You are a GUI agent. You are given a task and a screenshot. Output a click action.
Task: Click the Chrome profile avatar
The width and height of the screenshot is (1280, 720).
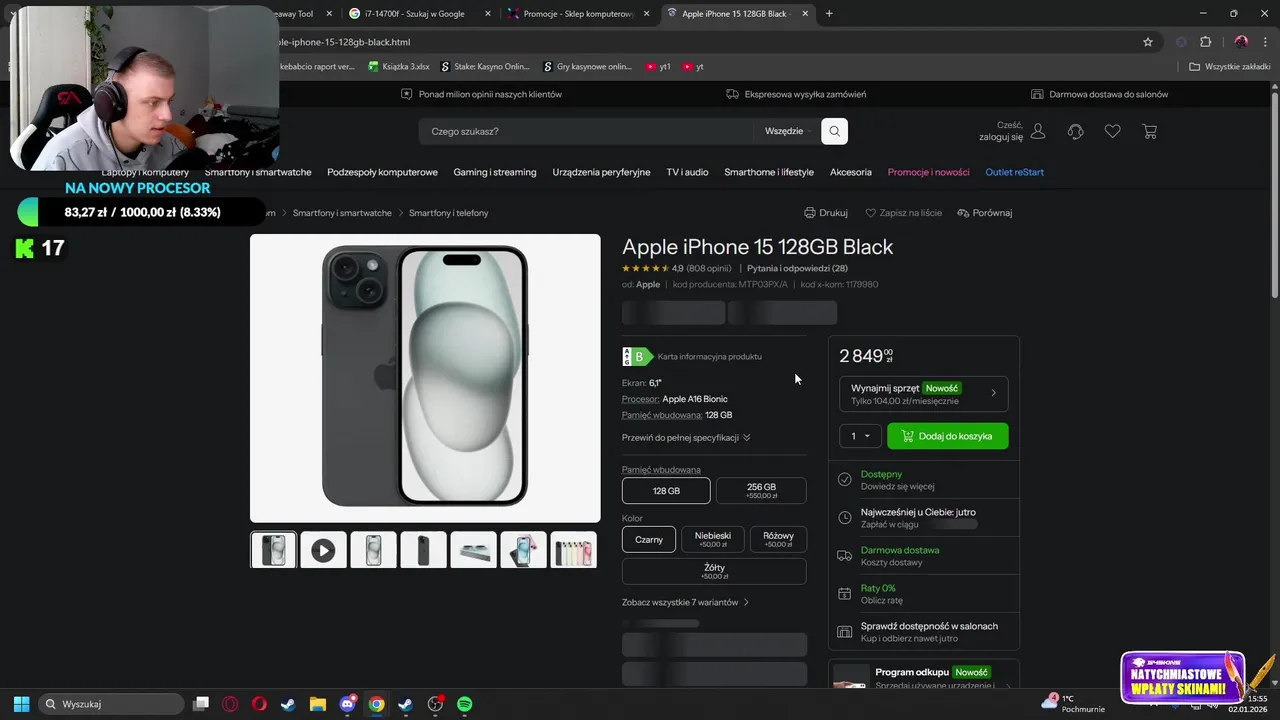tap(1241, 42)
